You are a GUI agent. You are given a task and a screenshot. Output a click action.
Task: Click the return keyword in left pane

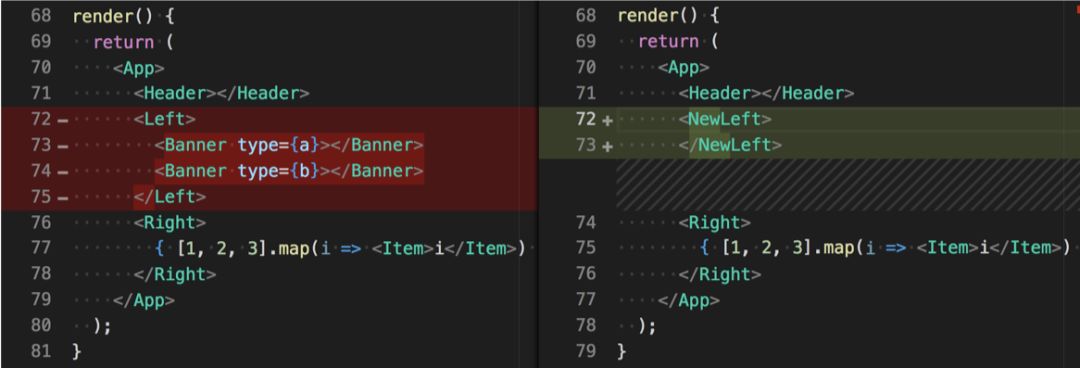click(123, 42)
